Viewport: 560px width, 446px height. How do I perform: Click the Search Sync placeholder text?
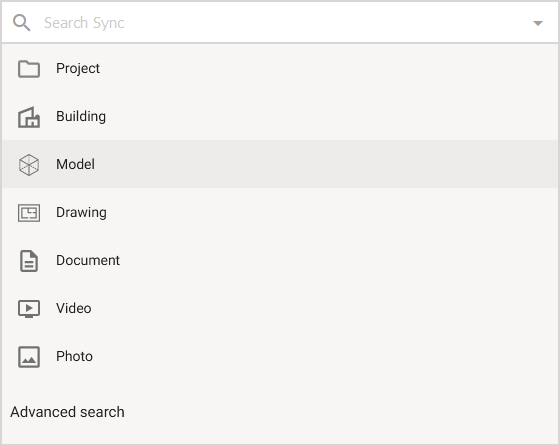point(84,23)
